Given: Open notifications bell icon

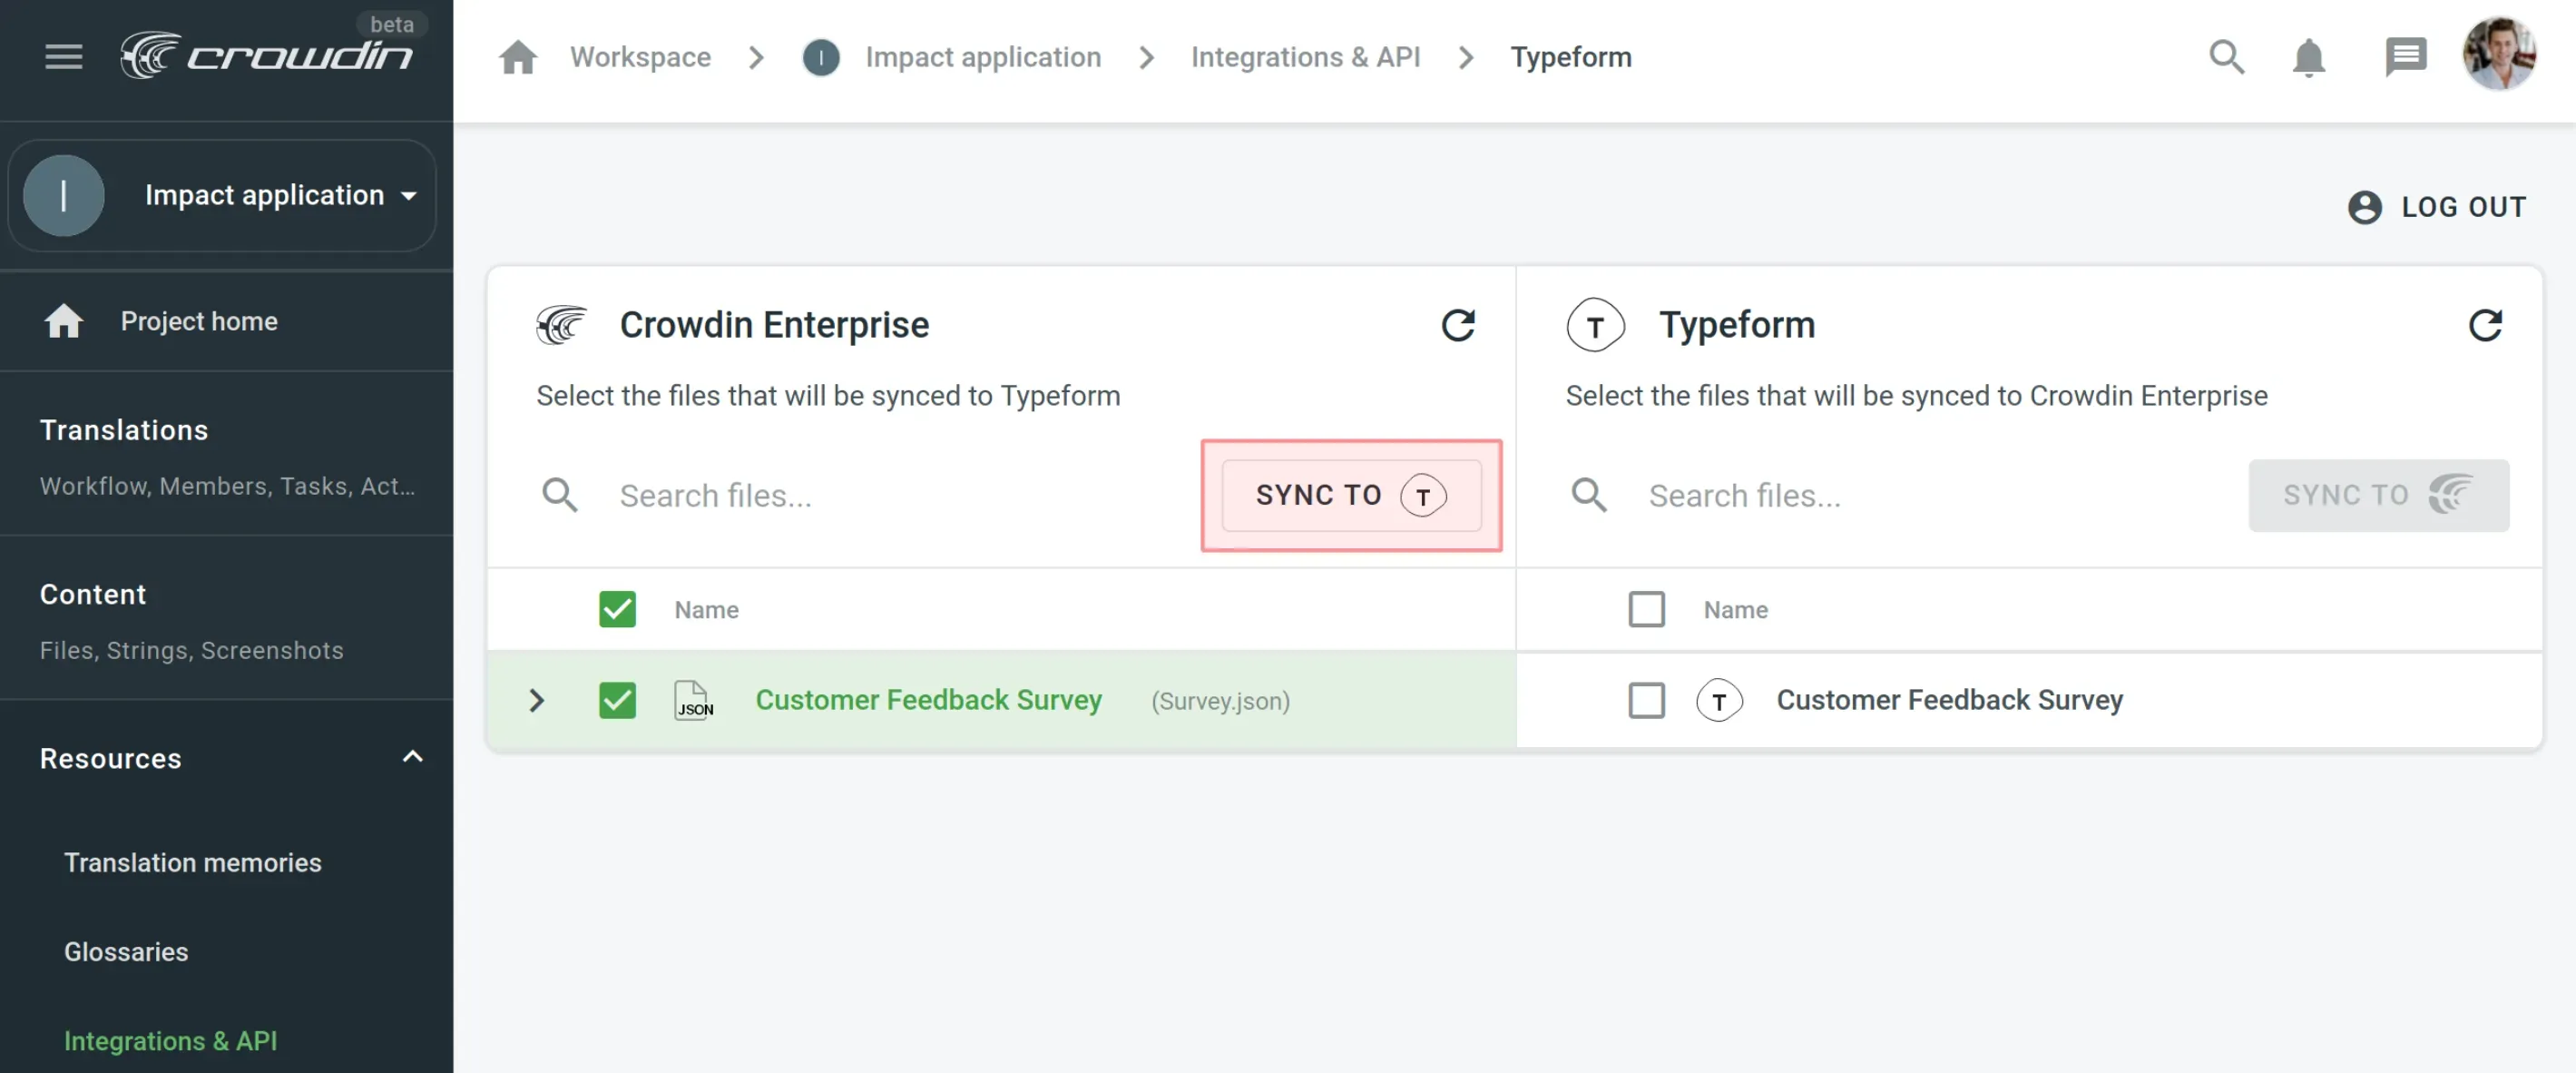Looking at the screenshot, I should point(2308,57).
